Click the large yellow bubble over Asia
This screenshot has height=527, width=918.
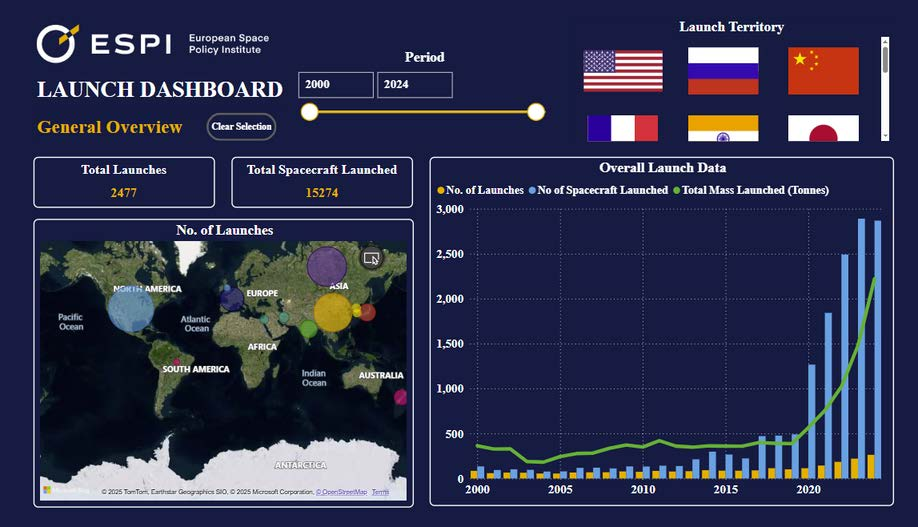333,313
